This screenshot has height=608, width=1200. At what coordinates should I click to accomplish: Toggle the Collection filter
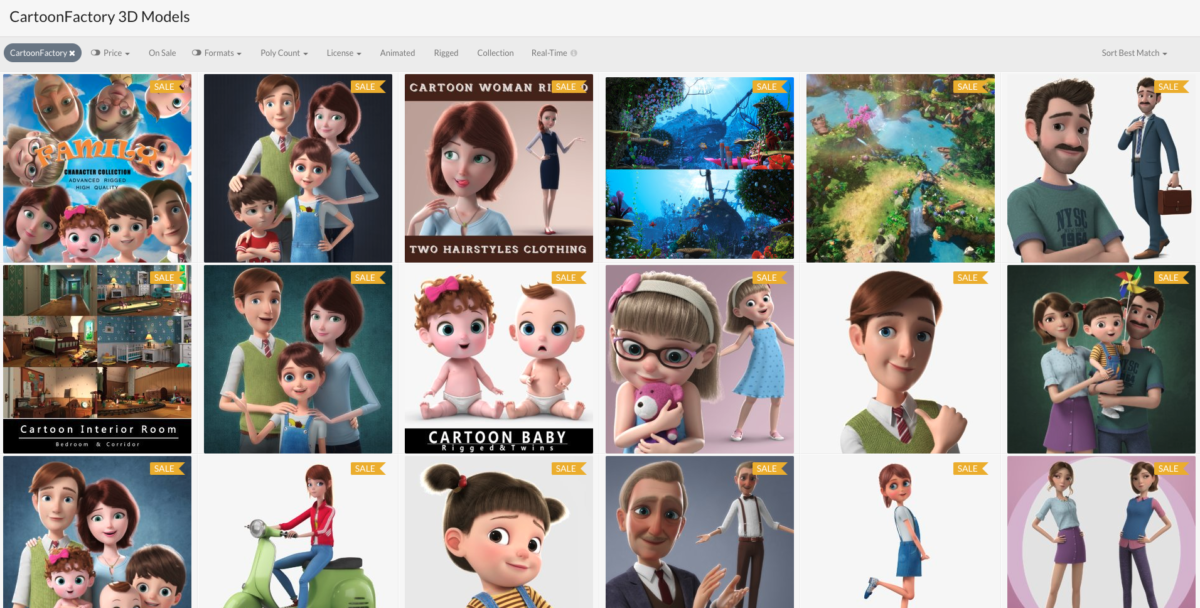click(x=495, y=53)
